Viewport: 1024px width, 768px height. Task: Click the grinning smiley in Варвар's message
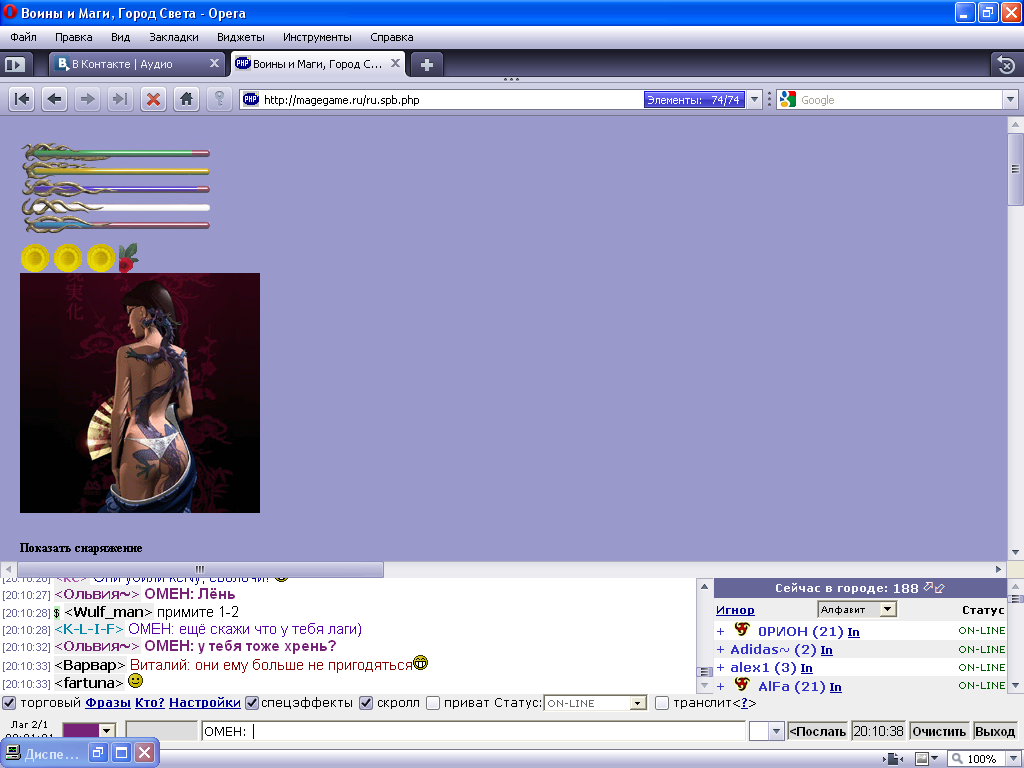[x=421, y=663]
